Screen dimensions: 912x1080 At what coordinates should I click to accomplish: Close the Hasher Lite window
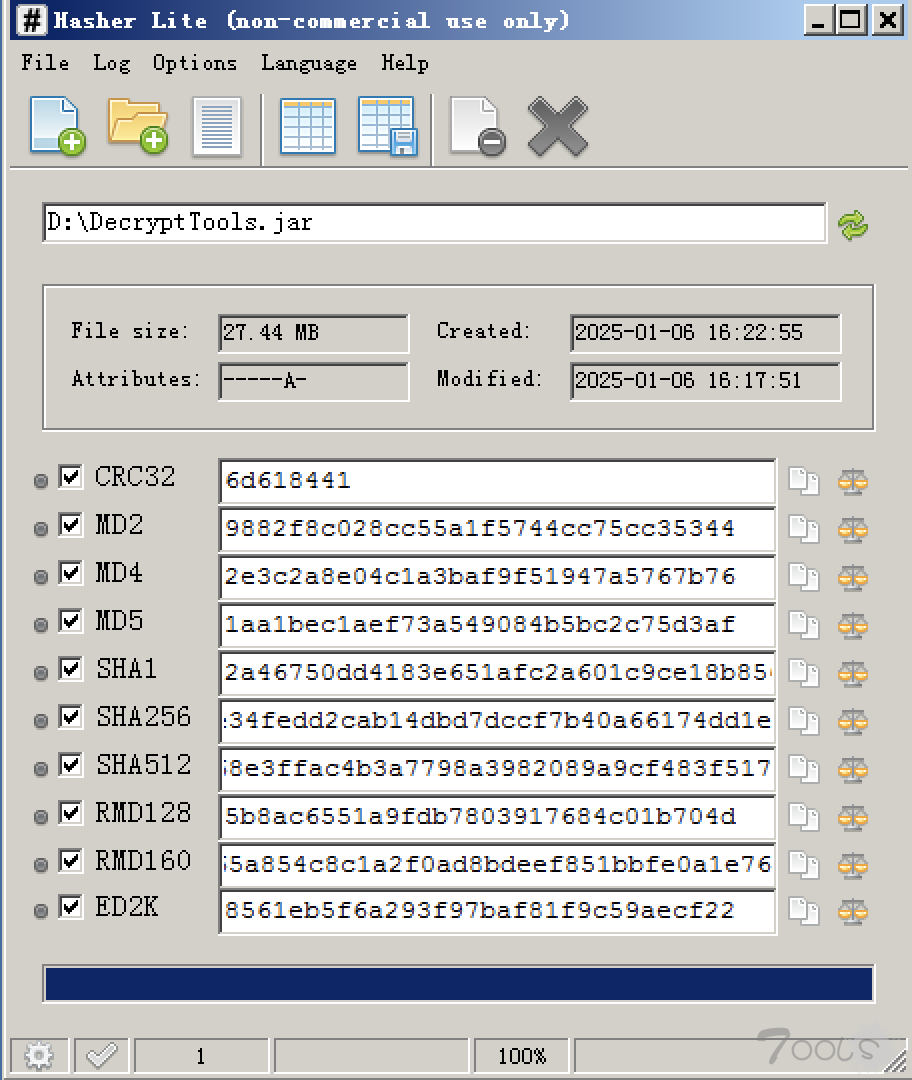pos(887,20)
